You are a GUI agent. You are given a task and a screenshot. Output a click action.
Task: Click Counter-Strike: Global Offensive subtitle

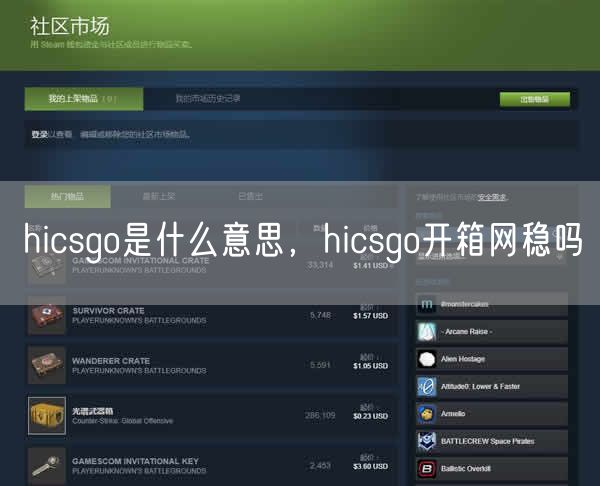(x=122, y=421)
